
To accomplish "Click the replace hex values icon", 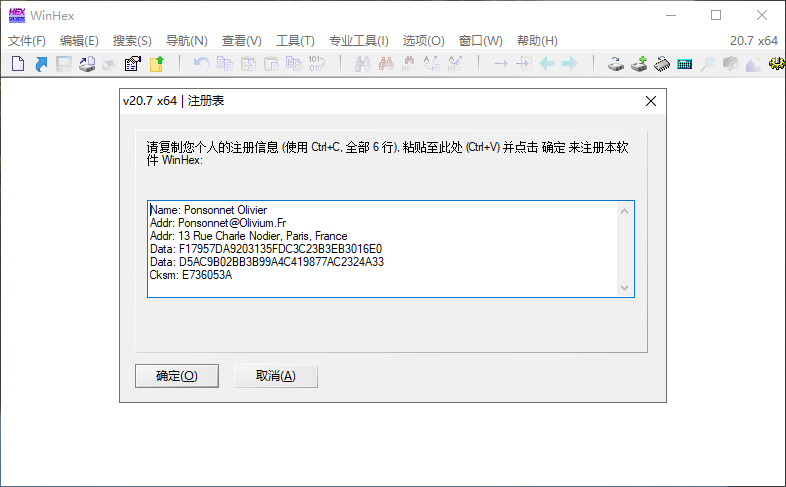I will coord(455,64).
